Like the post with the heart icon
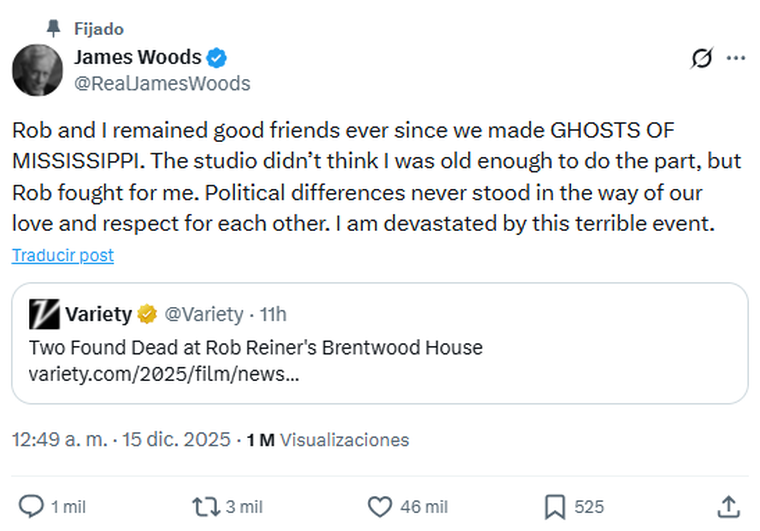The height and width of the screenshot is (531, 760). (x=380, y=506)
